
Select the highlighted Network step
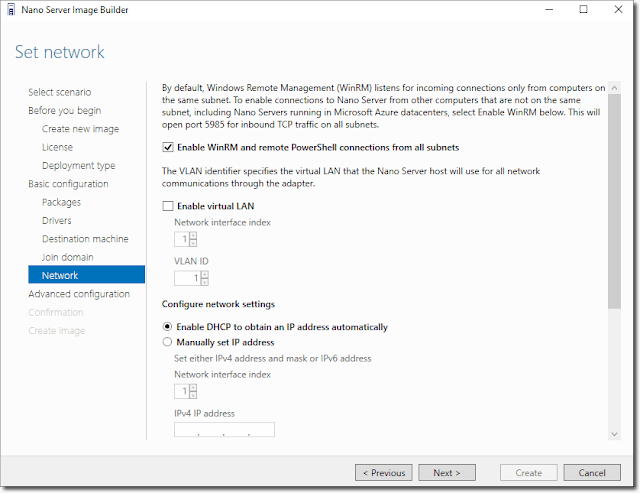[x=87, y=275]
